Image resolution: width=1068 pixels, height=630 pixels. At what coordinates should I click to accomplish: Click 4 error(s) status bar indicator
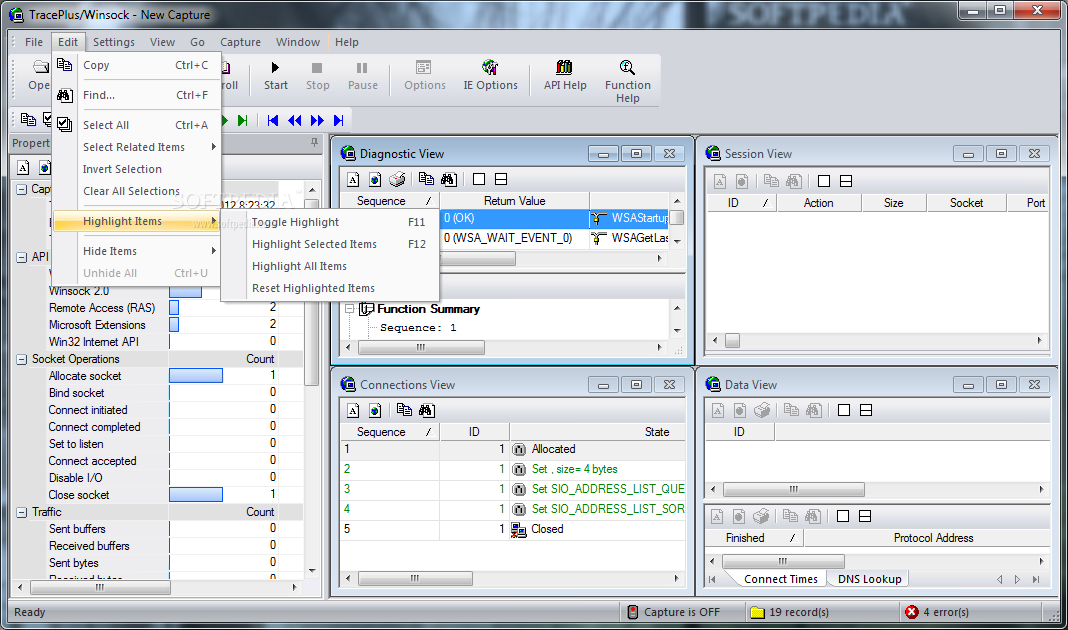[x=937, y=612]
